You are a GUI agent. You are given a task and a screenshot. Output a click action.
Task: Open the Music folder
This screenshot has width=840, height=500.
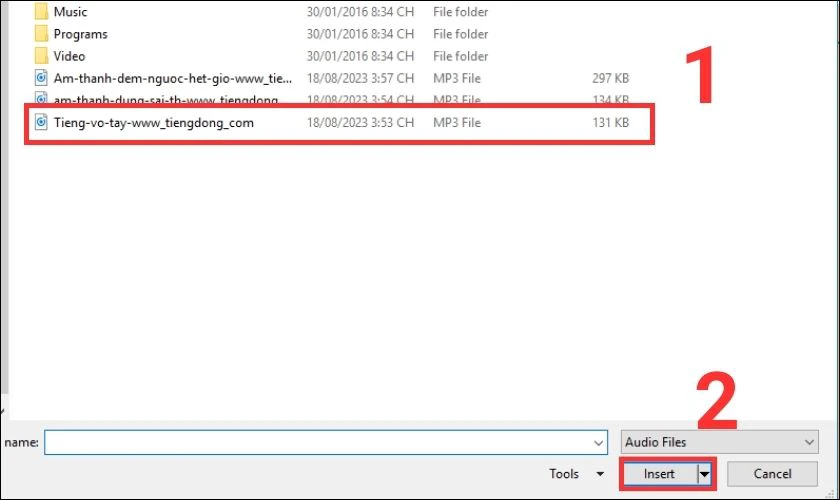tap(70, 12)
